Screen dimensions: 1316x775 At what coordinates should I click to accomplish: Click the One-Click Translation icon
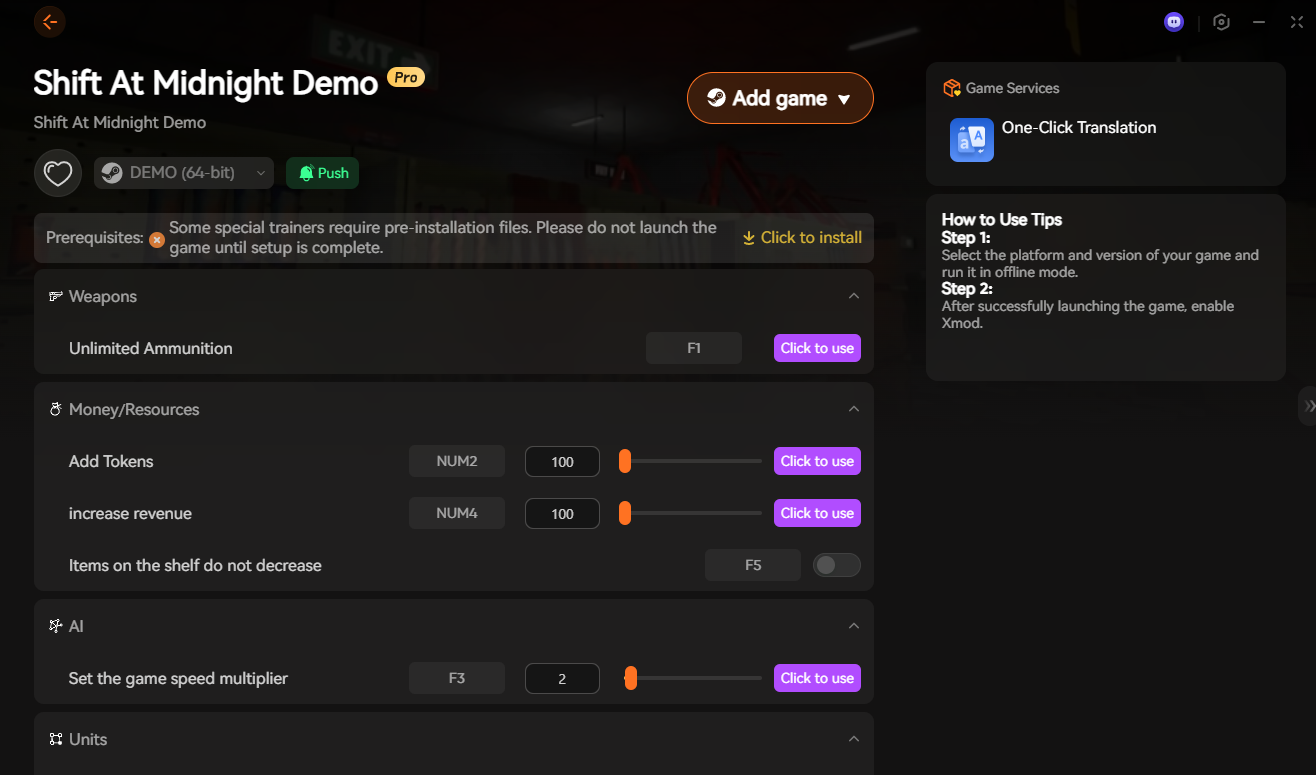point(971,140)
